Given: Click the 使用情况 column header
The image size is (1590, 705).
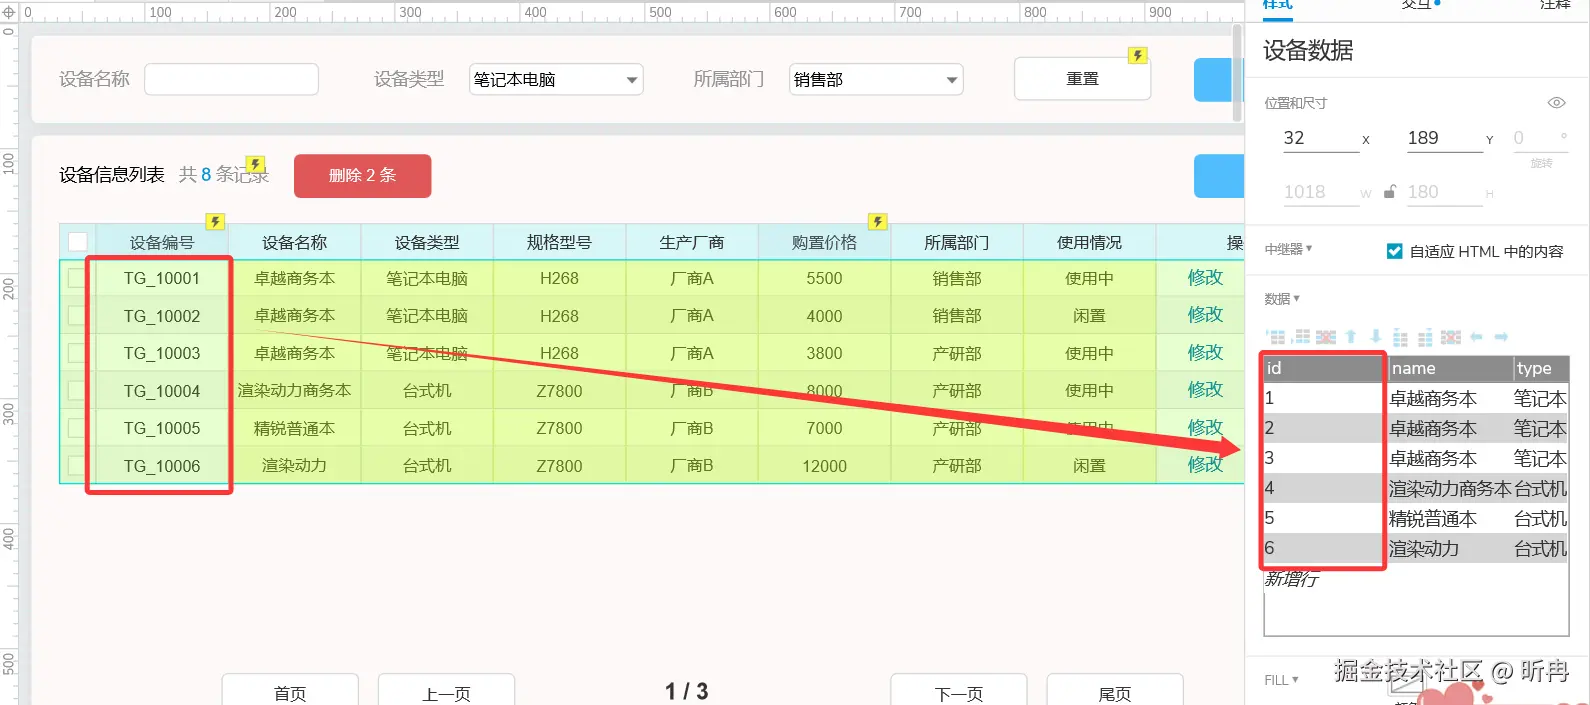Looking at the screenshot, I should point(1089,242).
